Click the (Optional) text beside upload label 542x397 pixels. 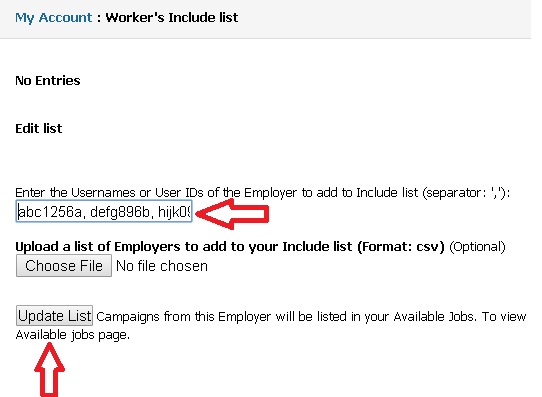click(x=477, y=247)
